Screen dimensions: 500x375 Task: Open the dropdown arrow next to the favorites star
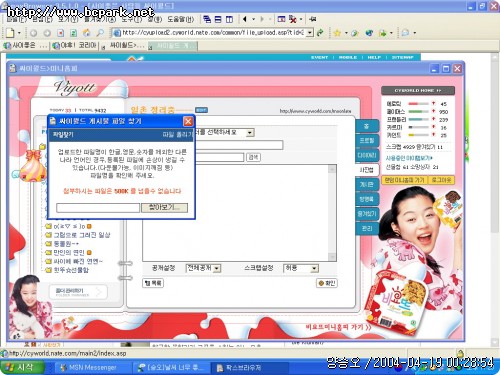(346, 33)
